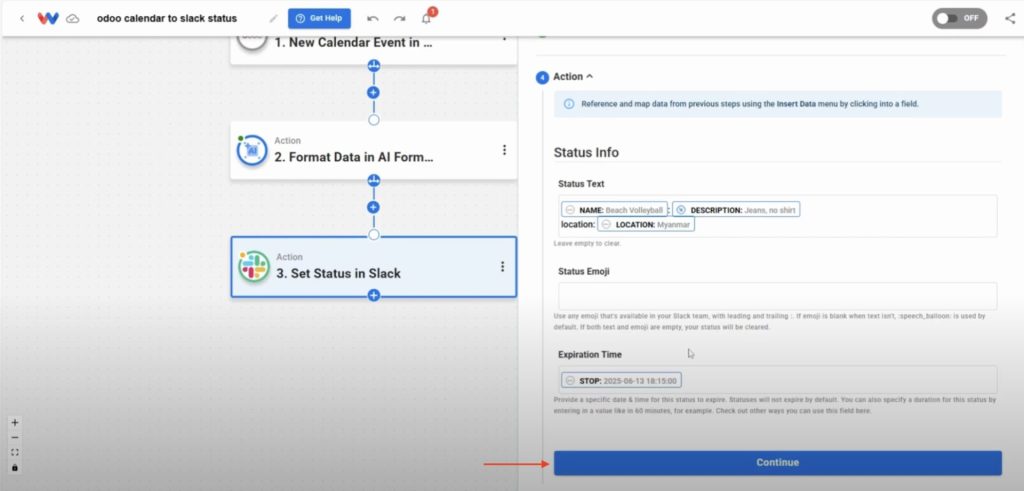The height and width of the screenshot is (491, 1024).
Task: Add a step using plus under step 2
Action: pos(374,208)
